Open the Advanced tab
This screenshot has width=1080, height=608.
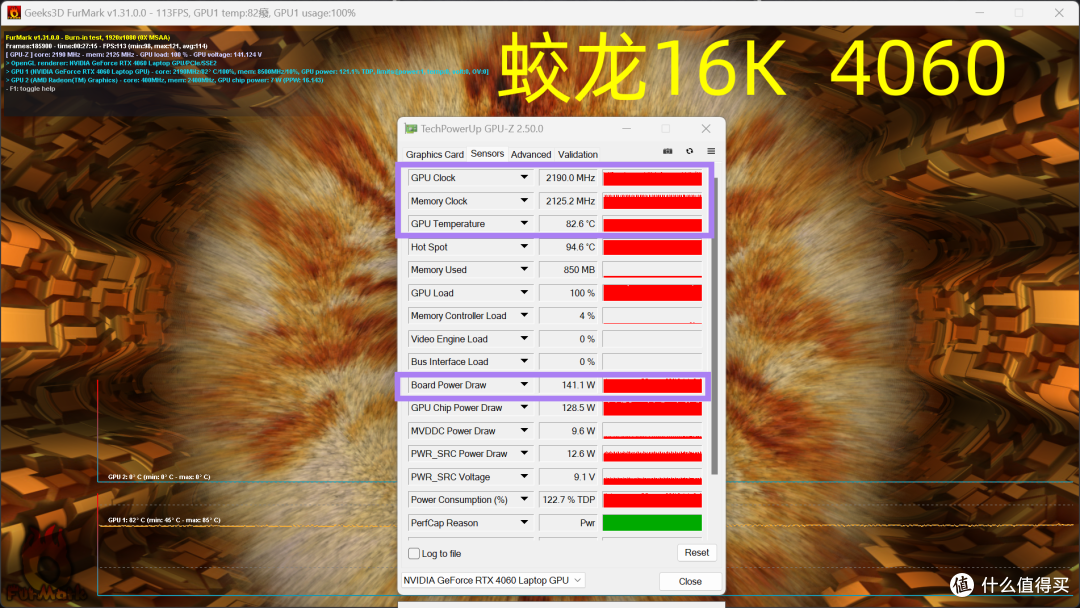pos(531,154)
